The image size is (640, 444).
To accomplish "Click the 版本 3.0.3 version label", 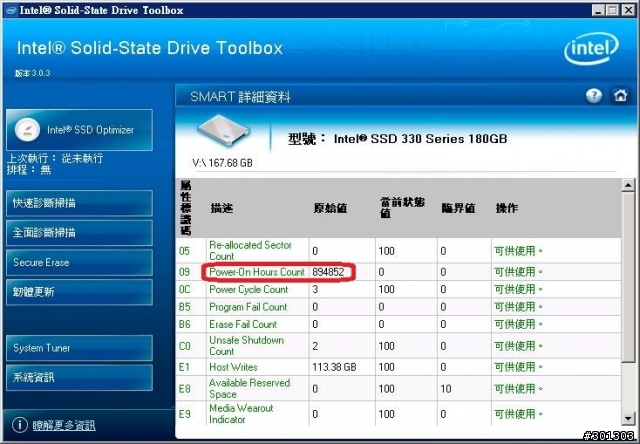I will (x=32, y=73).
